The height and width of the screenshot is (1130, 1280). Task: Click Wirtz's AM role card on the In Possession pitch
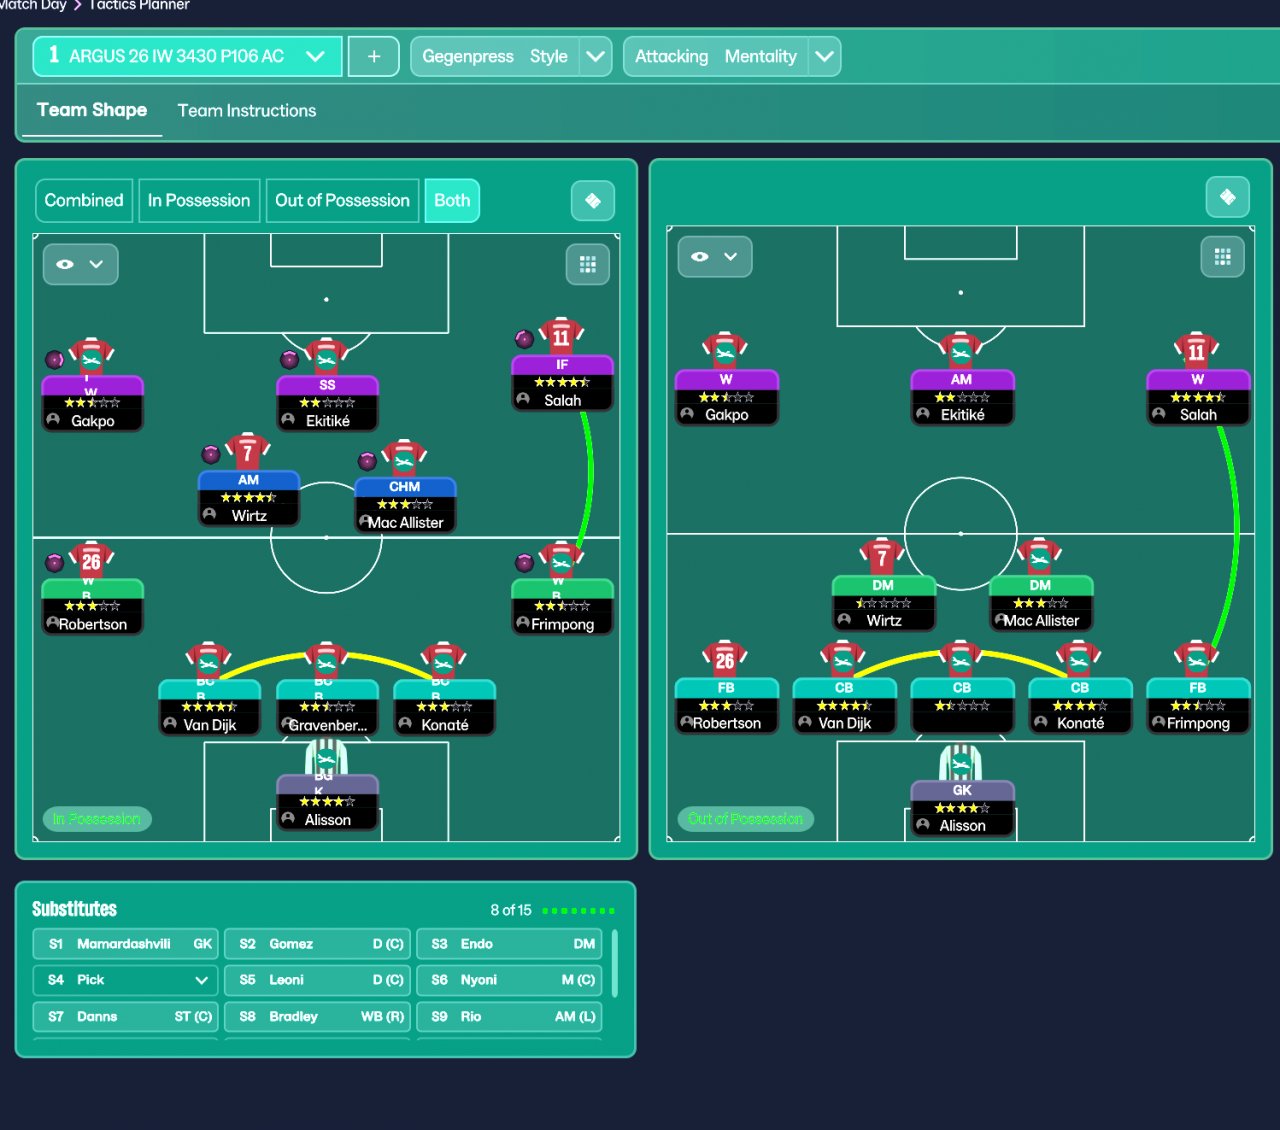point(249,498)
